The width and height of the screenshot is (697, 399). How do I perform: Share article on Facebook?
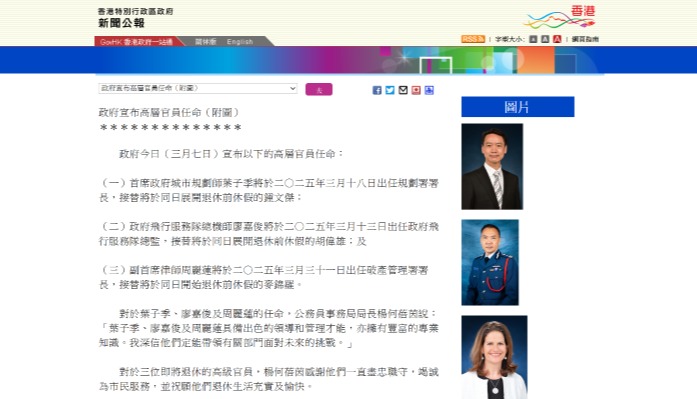pyautogui.click(x=377, y=90)
